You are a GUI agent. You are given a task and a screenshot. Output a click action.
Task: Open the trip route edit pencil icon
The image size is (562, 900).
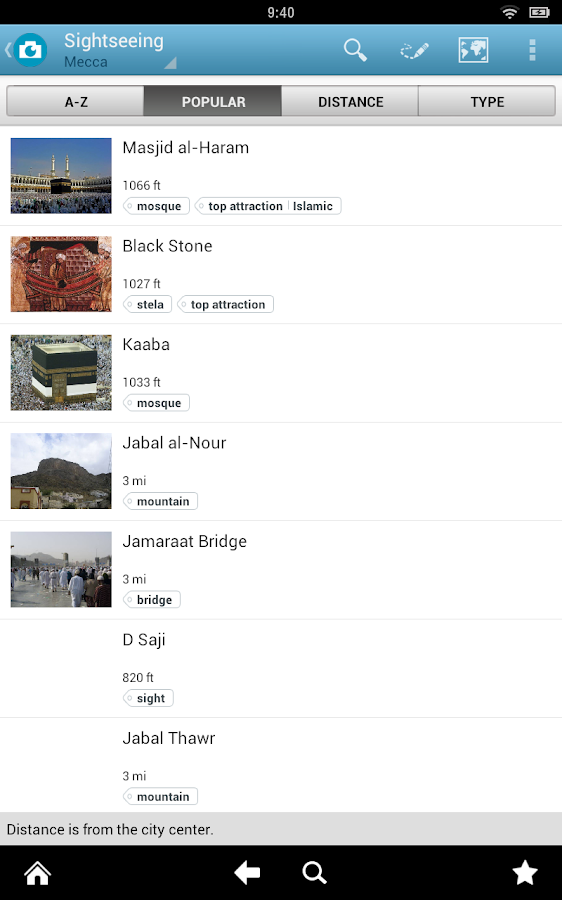(414, 51)
